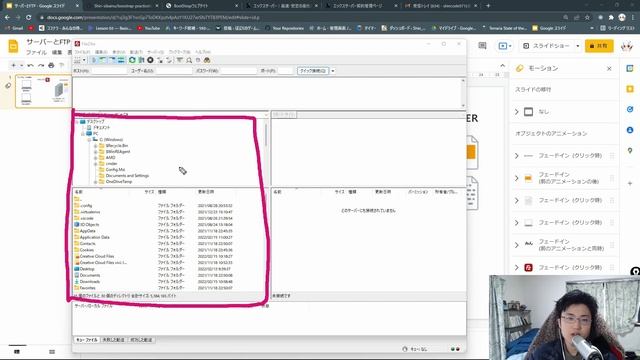Open Google Tasks side panel icon
The image size is (640, 360).
click(630, 109)
